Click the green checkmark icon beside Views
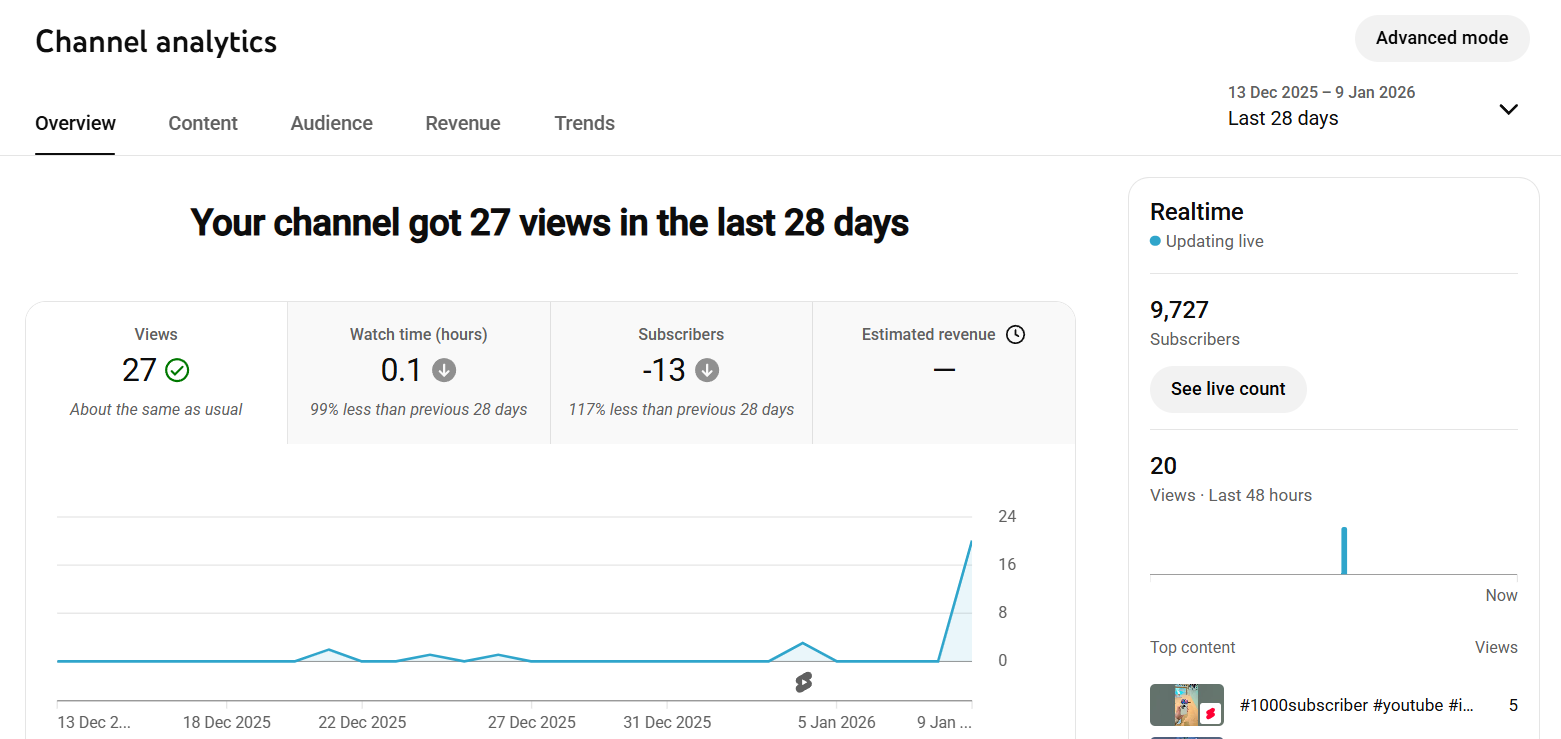 point(177,370)
